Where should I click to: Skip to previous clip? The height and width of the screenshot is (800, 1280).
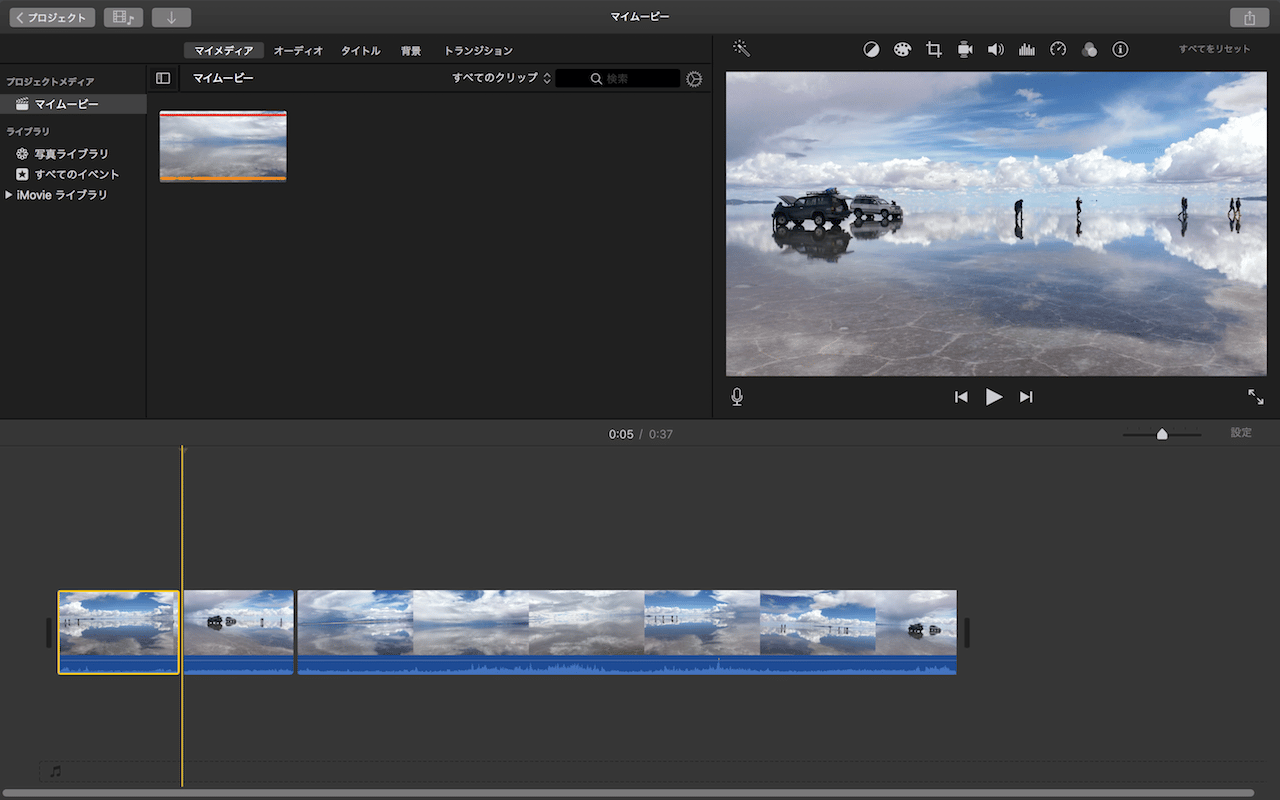(961, 397)
